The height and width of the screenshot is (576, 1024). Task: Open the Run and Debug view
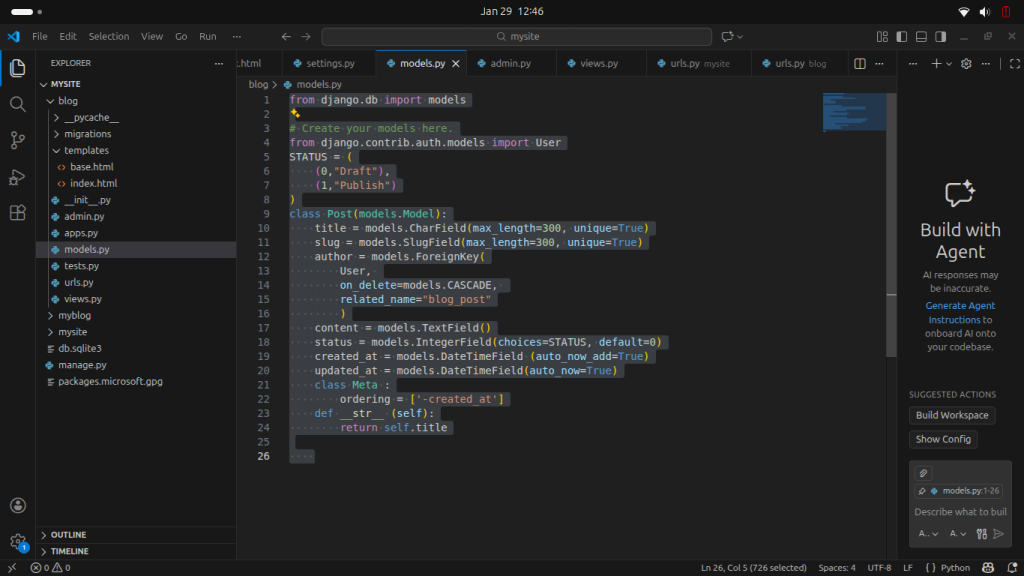pos(17,177)
